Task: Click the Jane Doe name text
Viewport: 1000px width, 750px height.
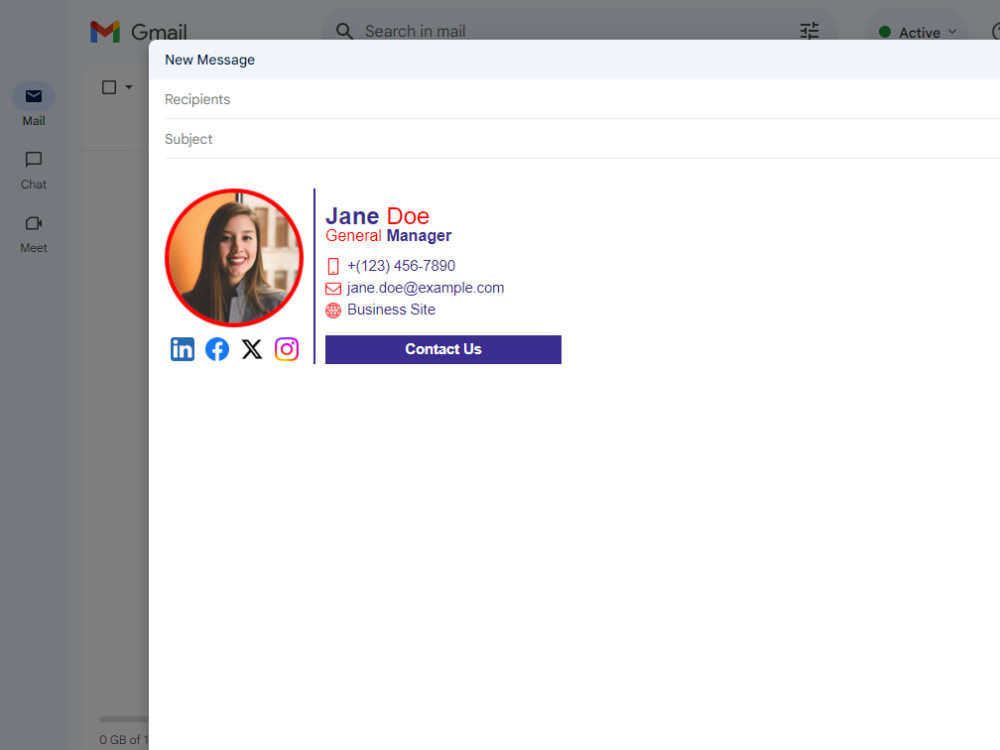Action: click(378, 216)
